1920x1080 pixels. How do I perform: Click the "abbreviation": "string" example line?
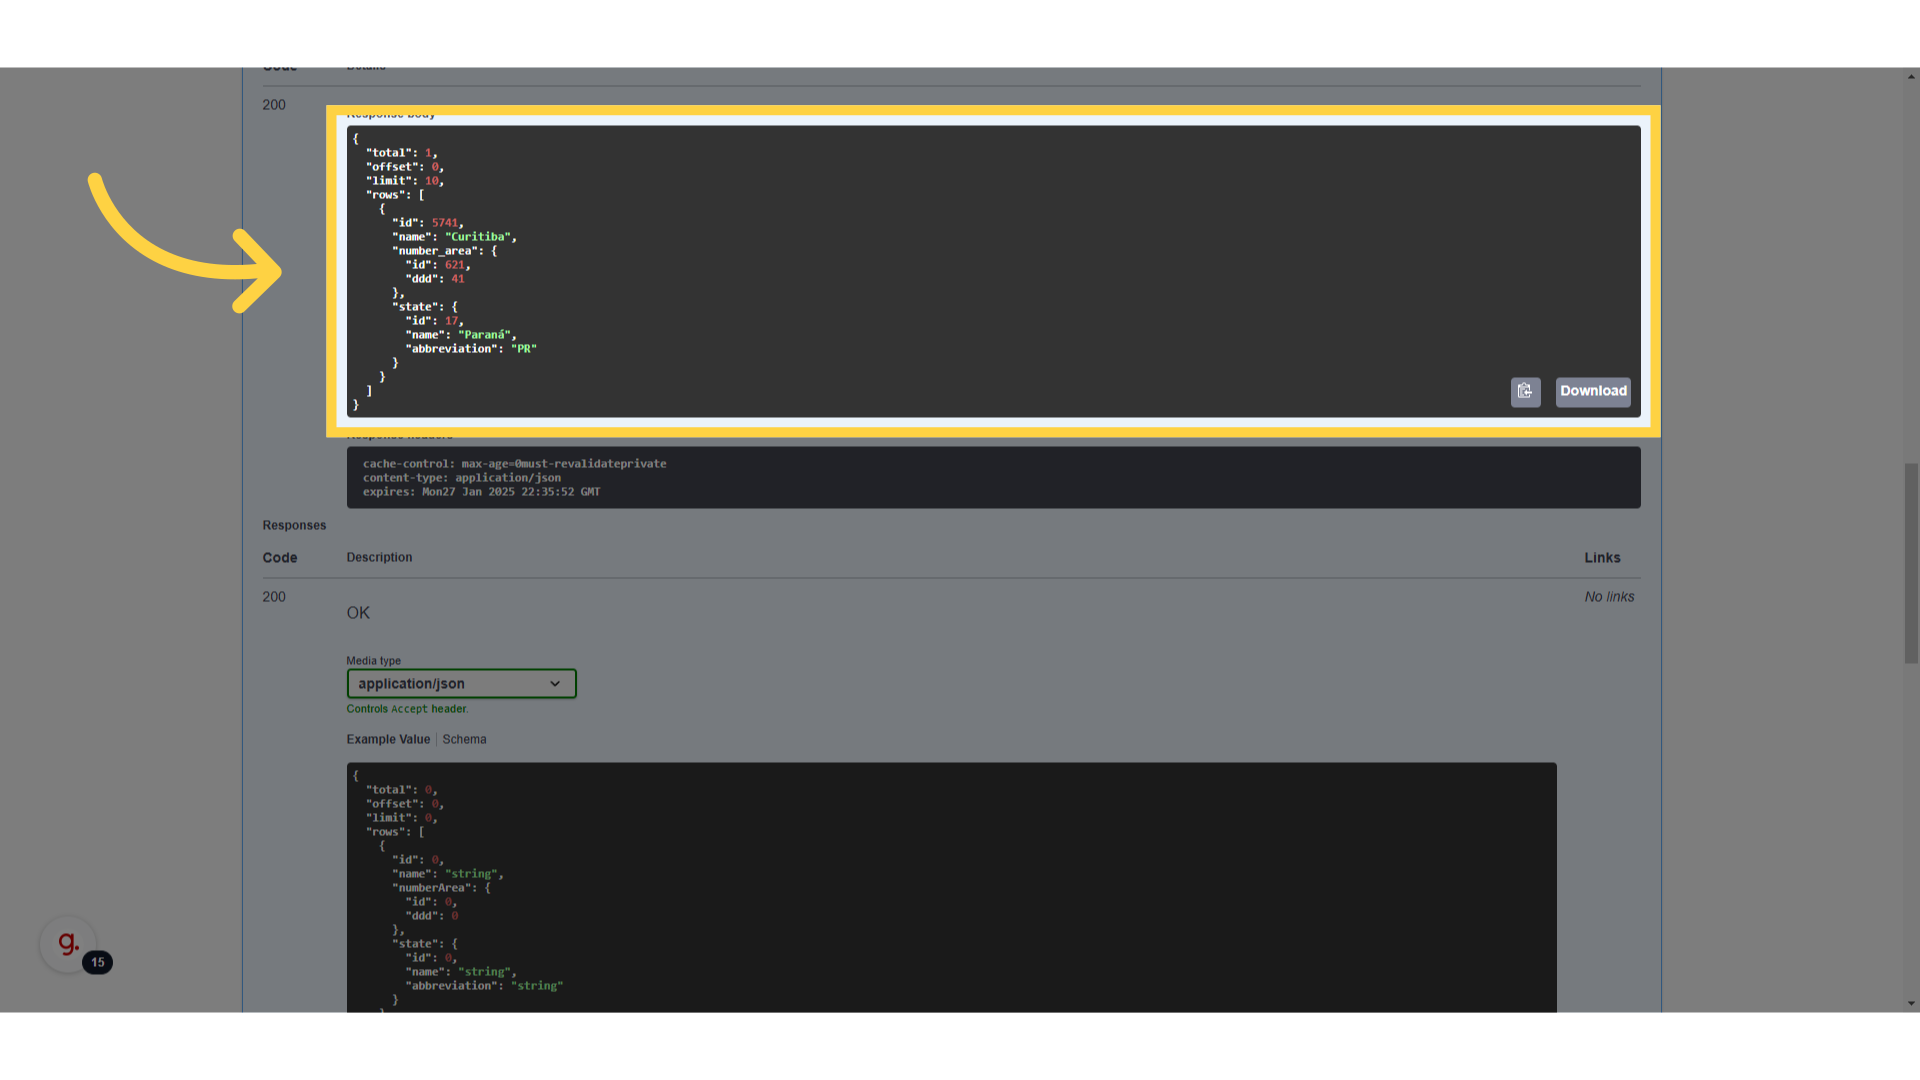(x=484, y=986)
